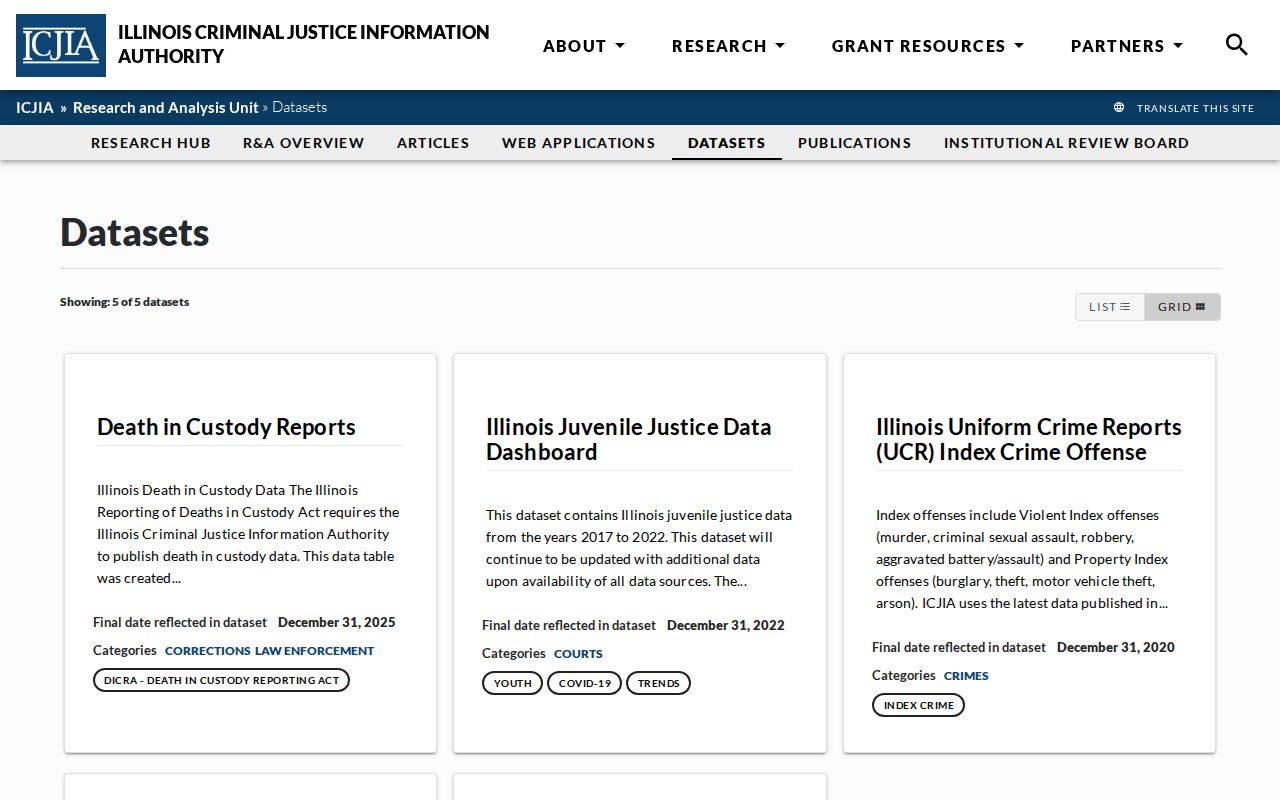The image size is (1280, 800).
Task: Go to the Research Hub tab
Action: pyautogui.click(x=151, y=143)
